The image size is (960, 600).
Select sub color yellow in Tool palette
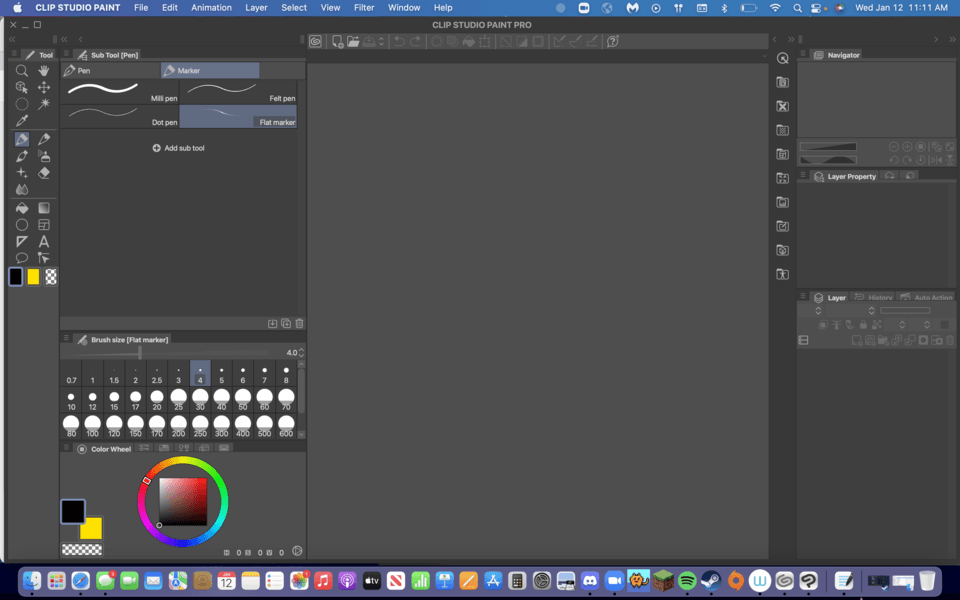pyautogui.click(x=33, y=277)
